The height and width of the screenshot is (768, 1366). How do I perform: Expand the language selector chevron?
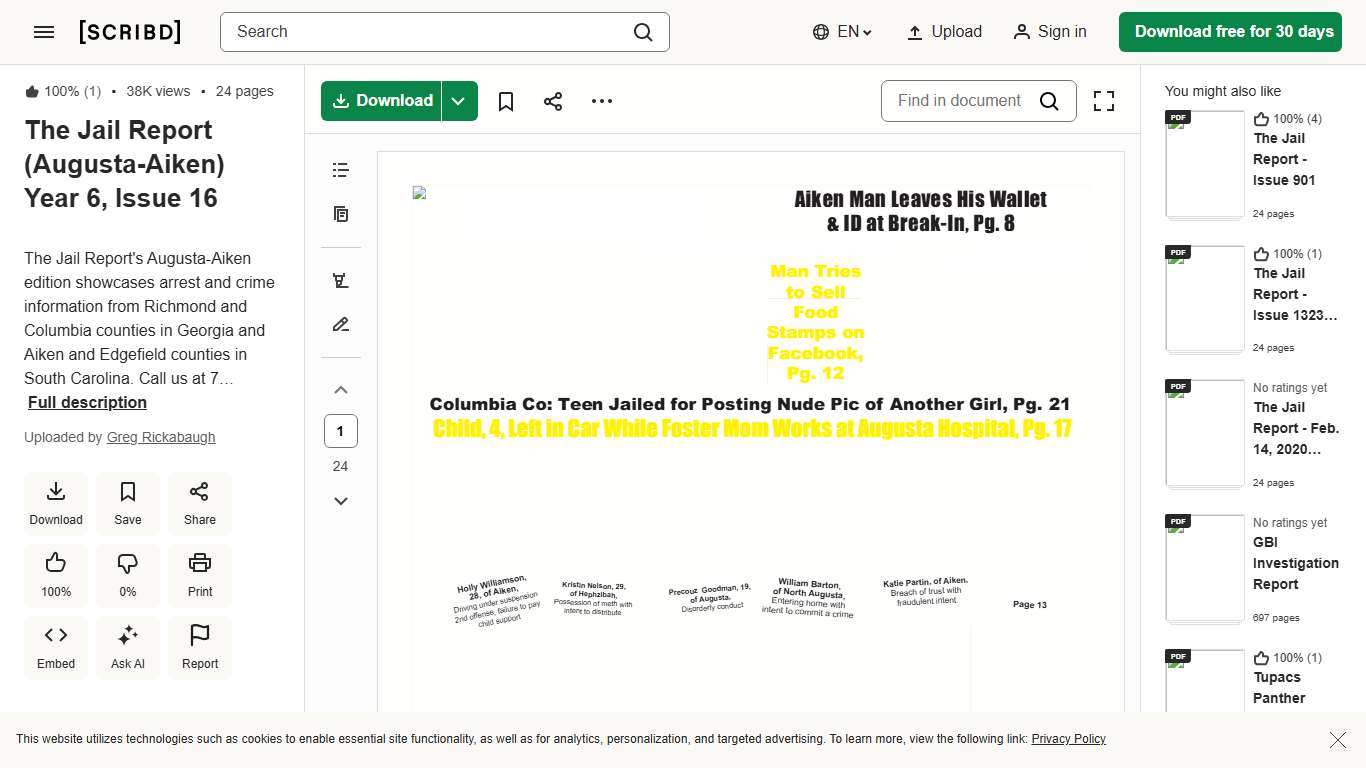click(x=866, y=32)
